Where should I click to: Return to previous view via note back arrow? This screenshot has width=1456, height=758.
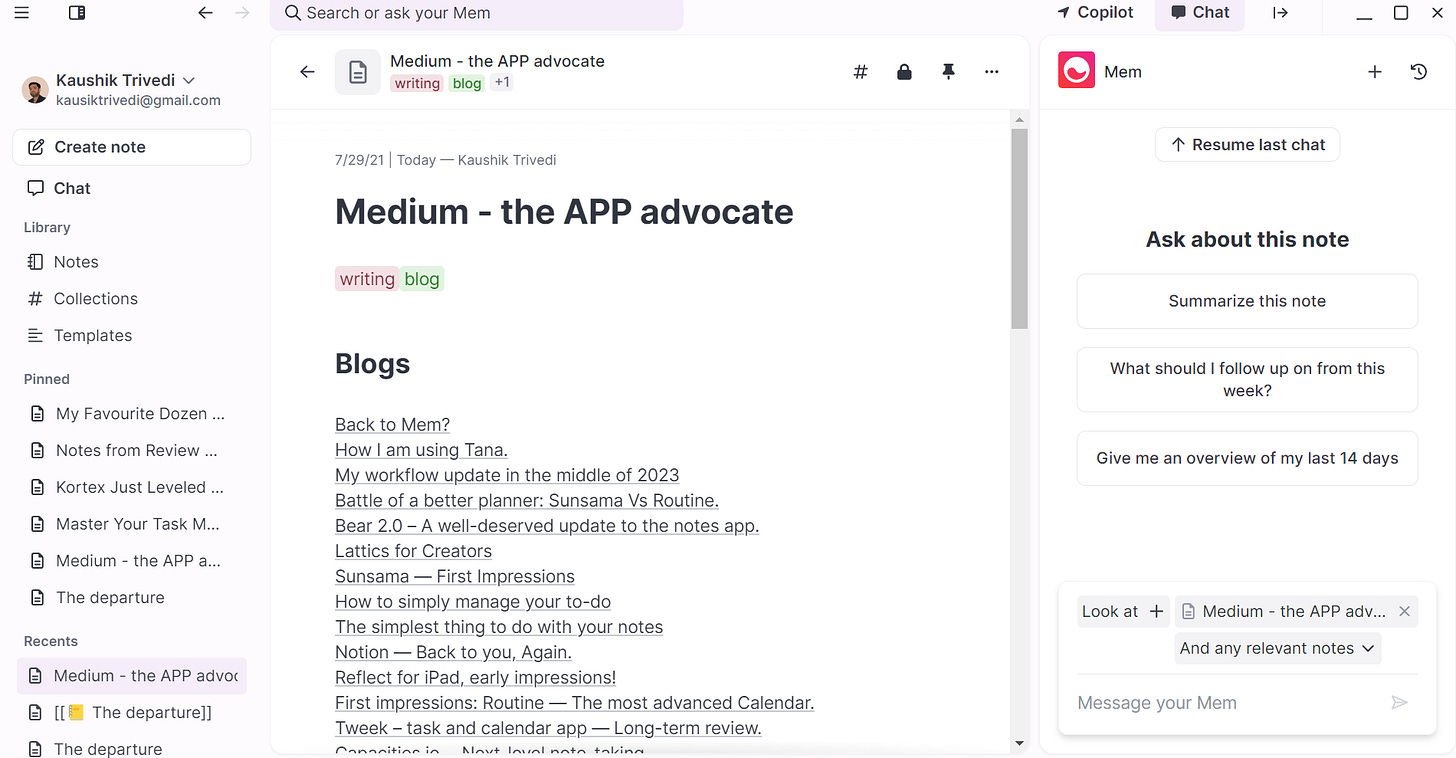[x=307, y=72]
